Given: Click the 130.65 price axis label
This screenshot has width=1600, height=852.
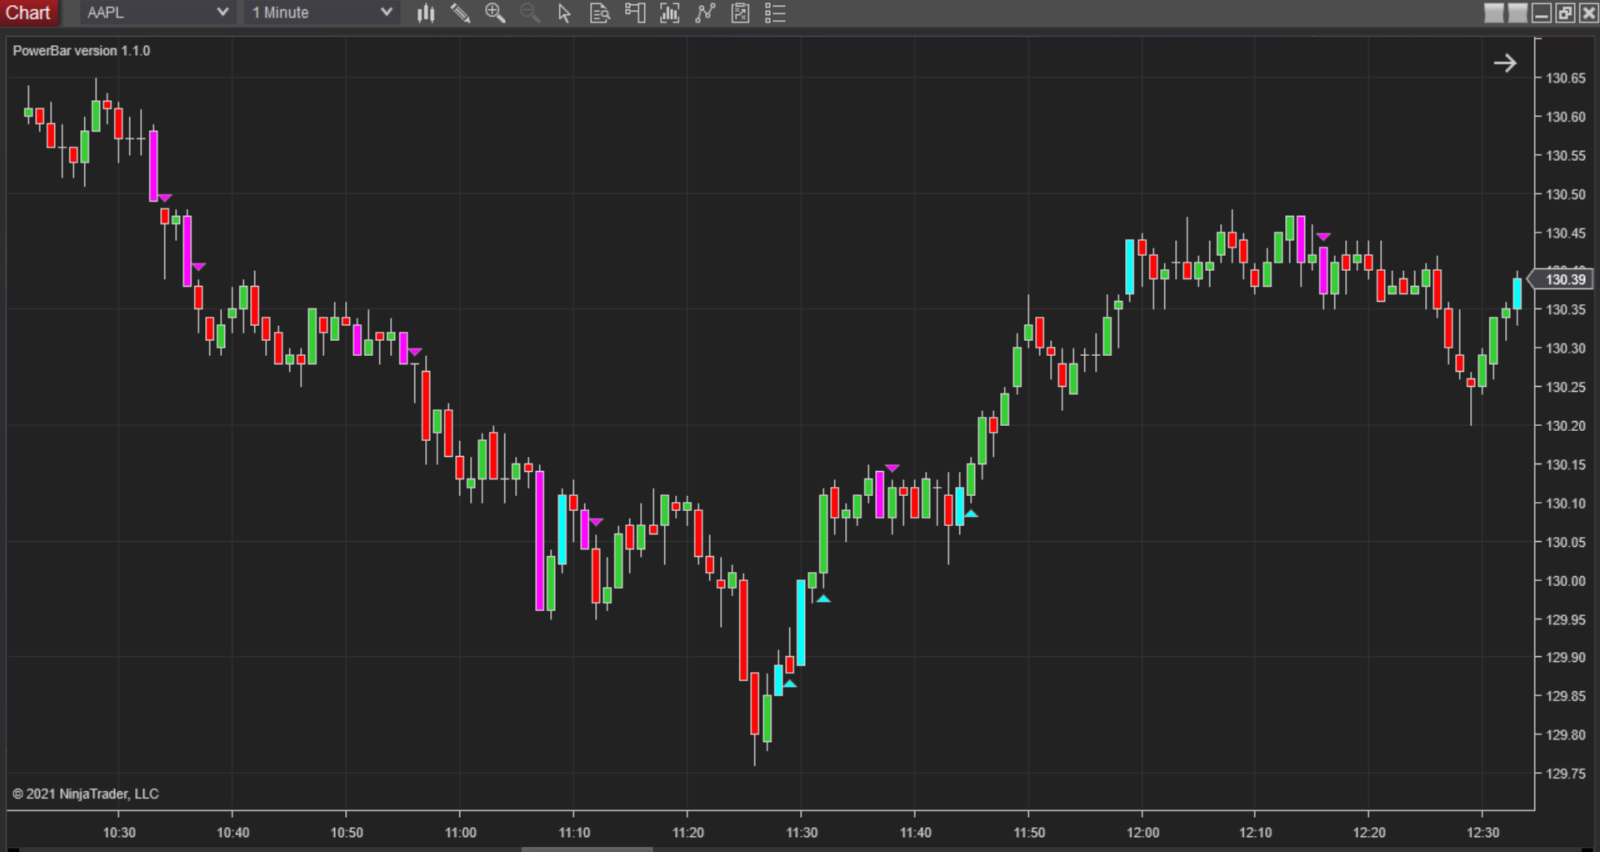Looking at the screenshot, I should (x=1565, y=78).
